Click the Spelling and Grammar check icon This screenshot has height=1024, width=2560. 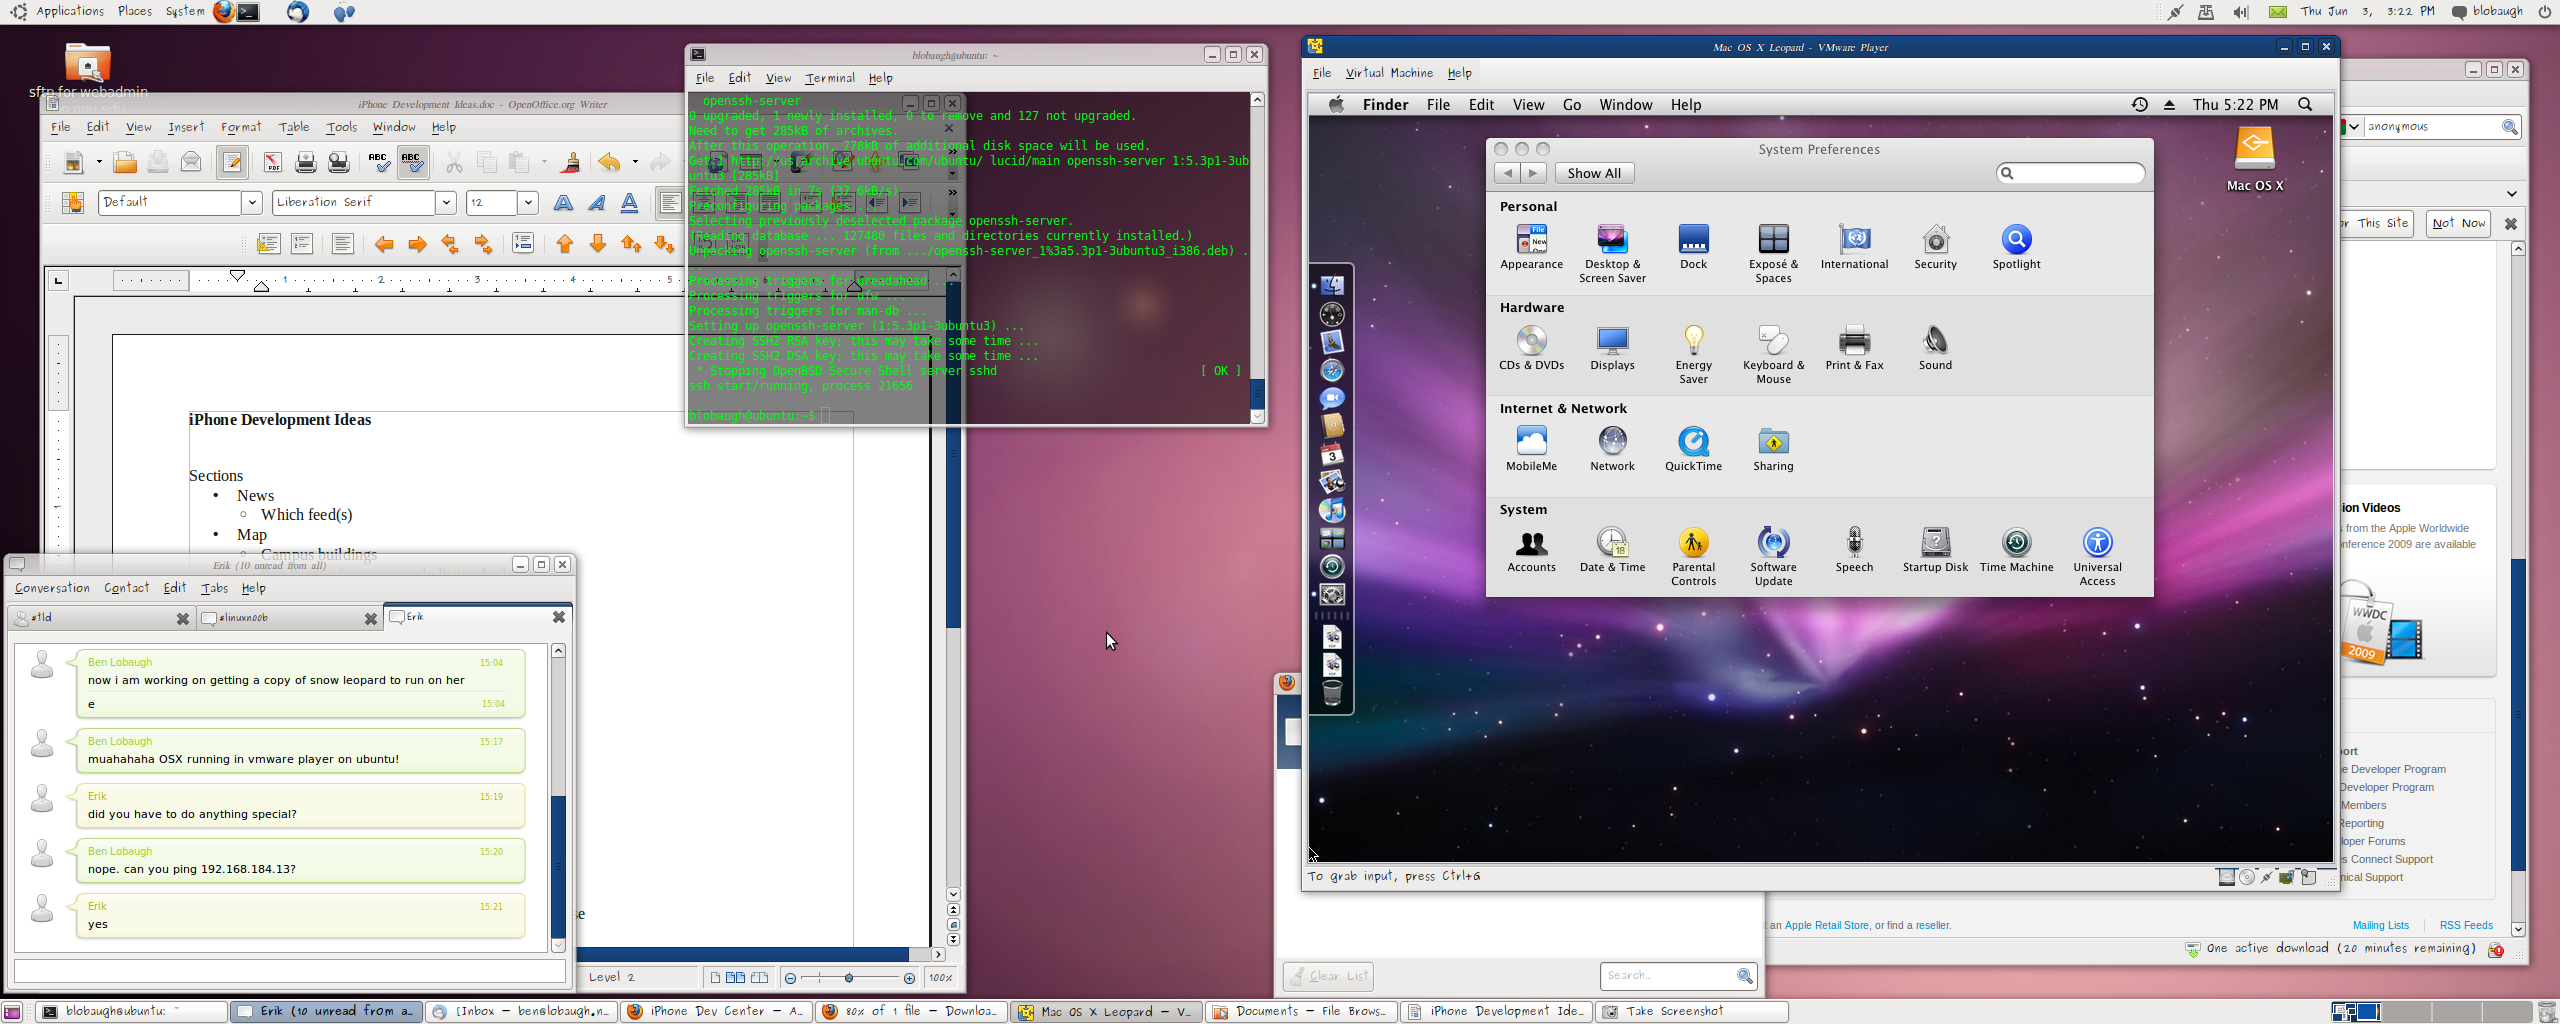pos(378,162)
